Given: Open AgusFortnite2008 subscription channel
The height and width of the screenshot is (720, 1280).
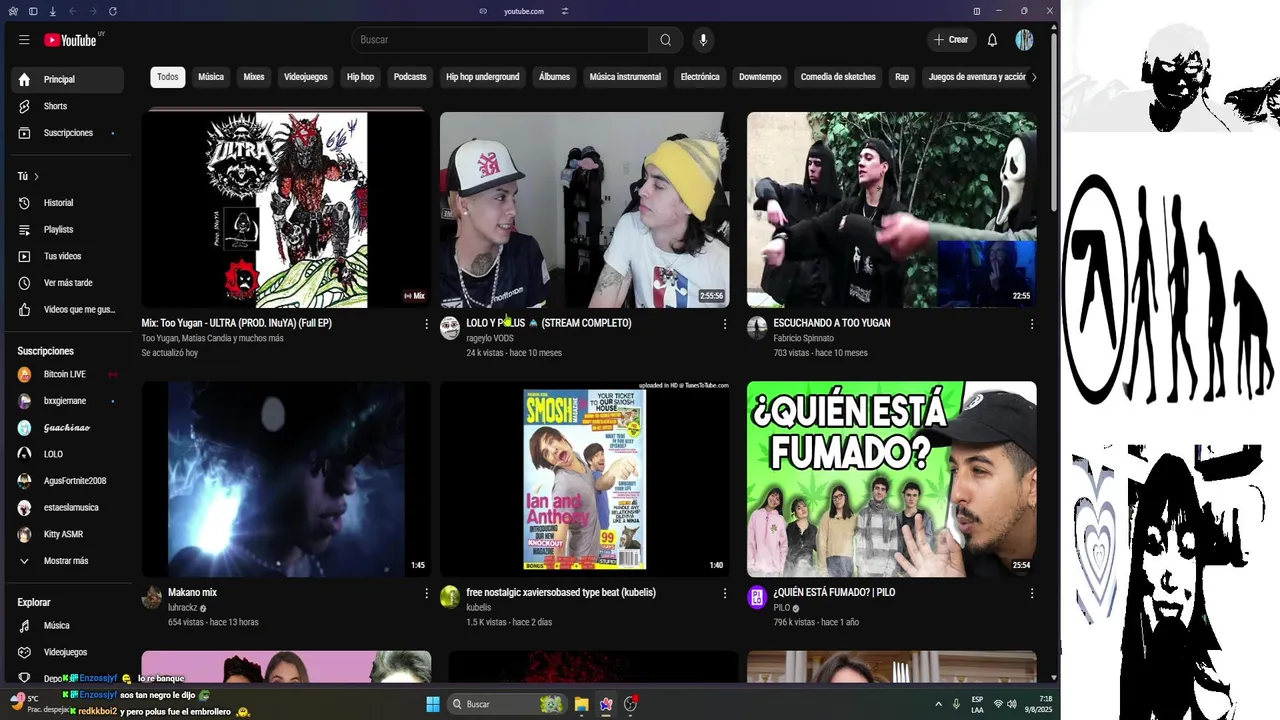Looking at the screenshot, I should [68, 481].
